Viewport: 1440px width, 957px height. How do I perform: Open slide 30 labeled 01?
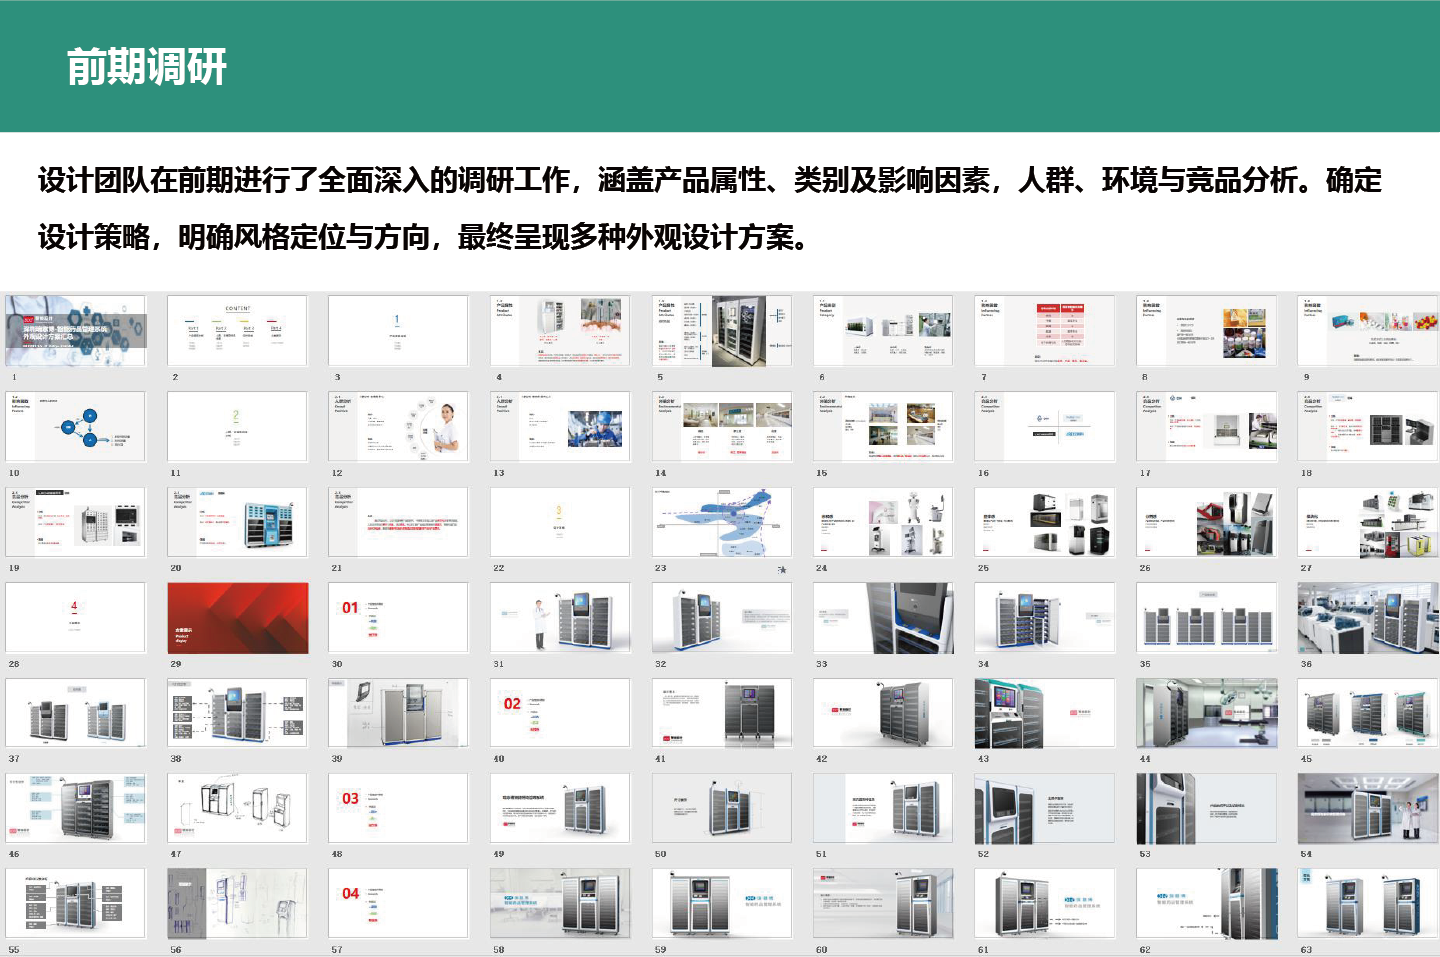399,617
